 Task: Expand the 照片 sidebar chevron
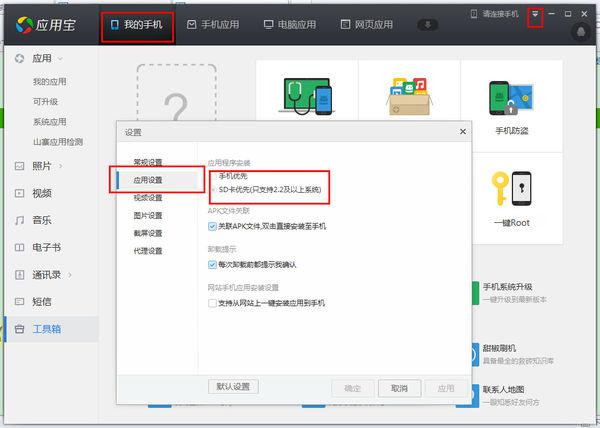(x=61, y=166)
